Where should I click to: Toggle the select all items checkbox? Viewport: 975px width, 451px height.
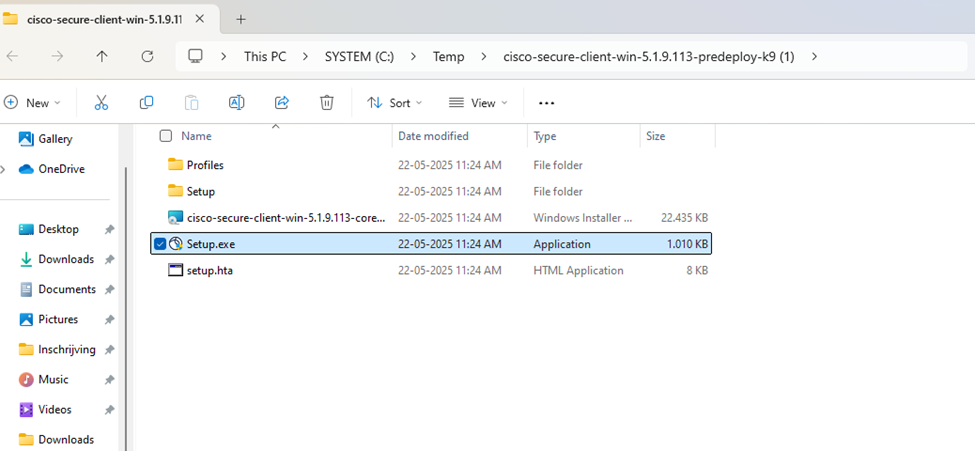166,136
